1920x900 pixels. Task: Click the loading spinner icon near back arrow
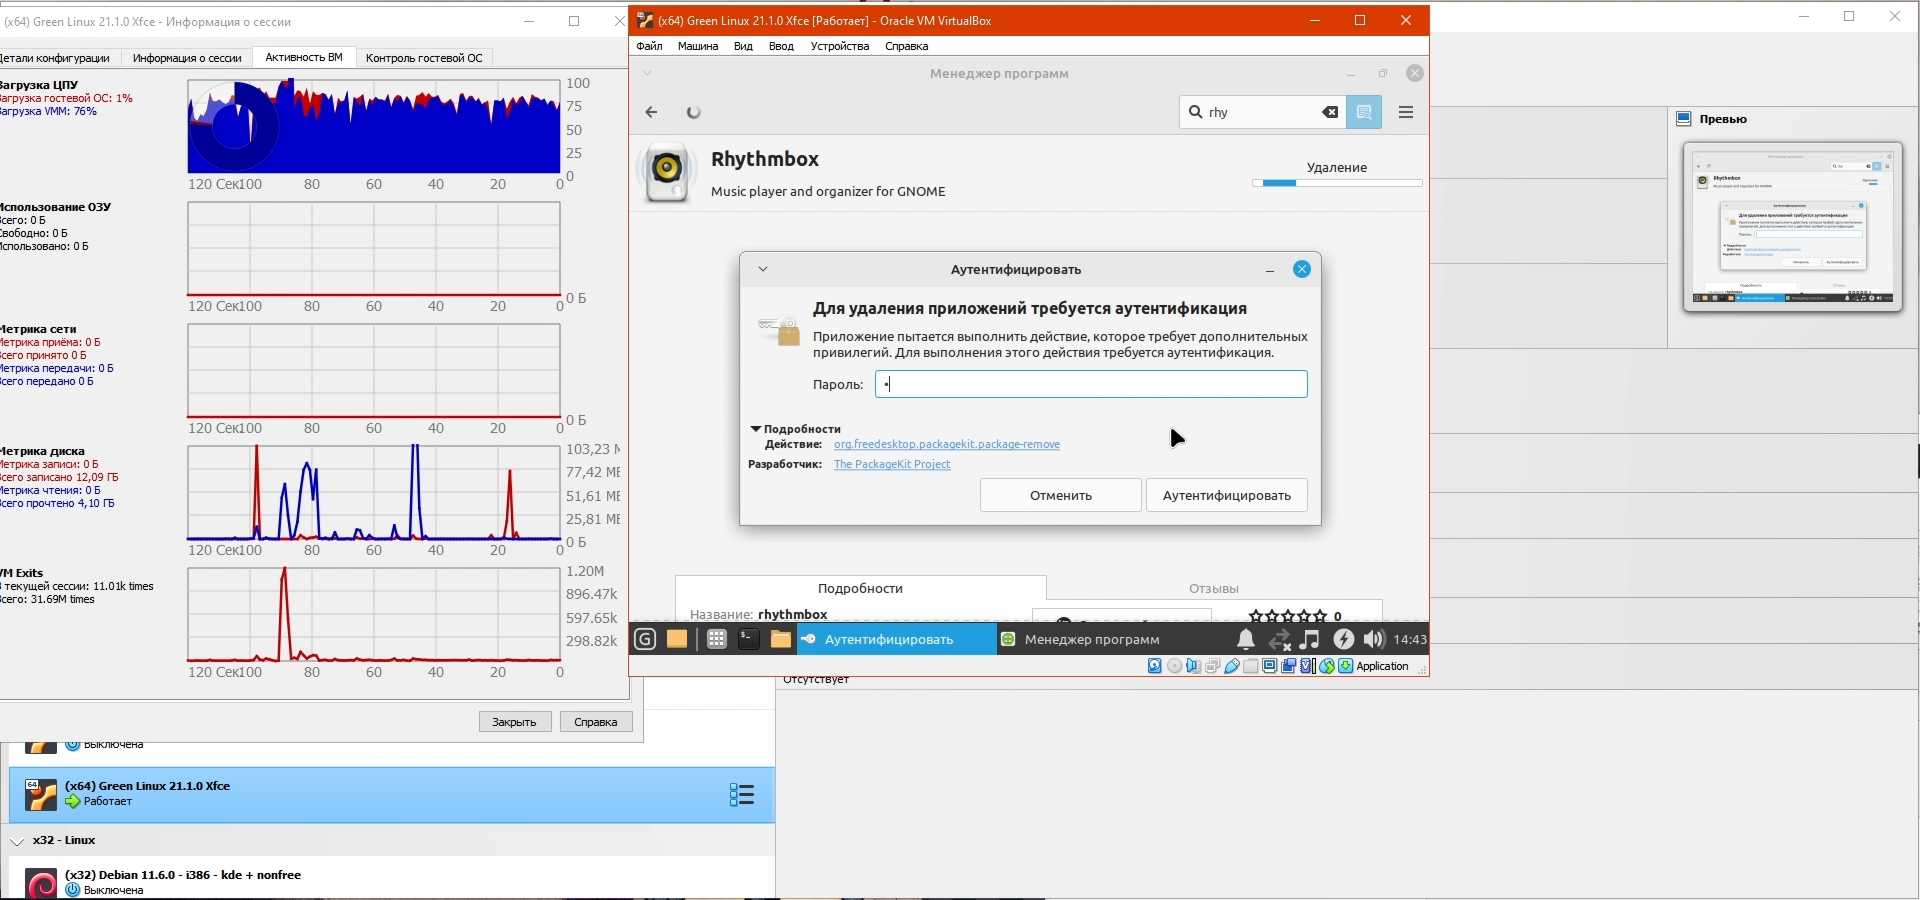coord(694,112)
